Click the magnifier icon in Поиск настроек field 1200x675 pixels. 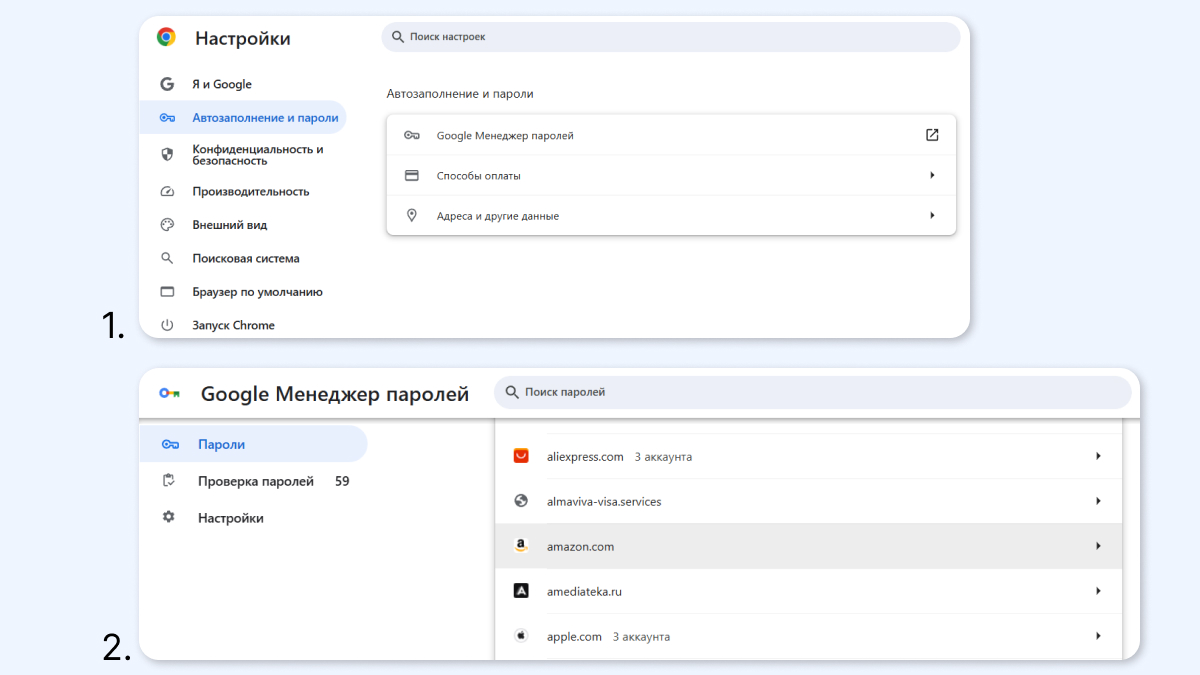coord(398,36)
